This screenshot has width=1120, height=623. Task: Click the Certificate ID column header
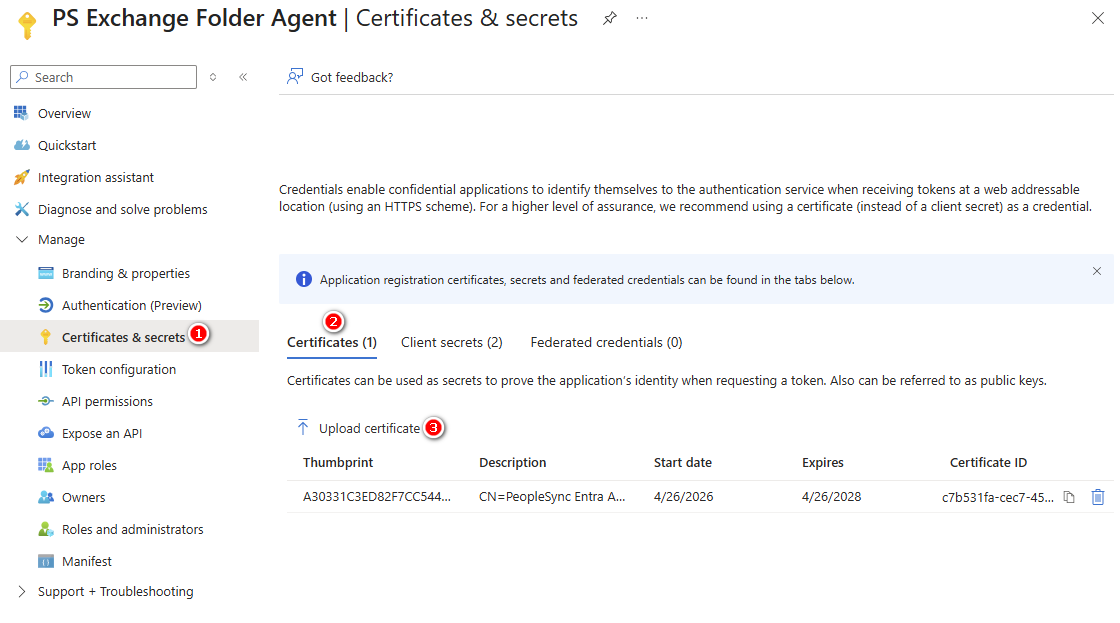(x=989, y=463)
